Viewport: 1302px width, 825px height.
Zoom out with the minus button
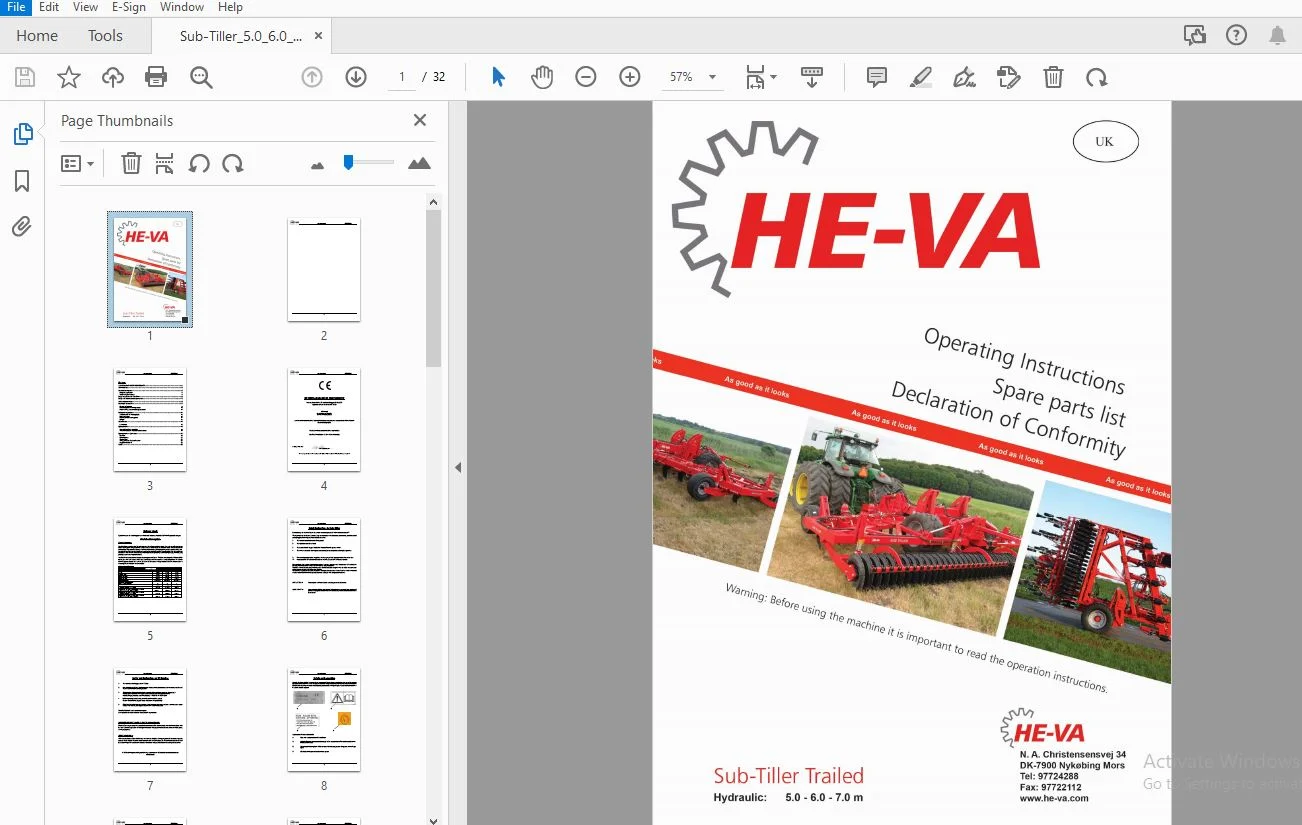coord(586,77)
